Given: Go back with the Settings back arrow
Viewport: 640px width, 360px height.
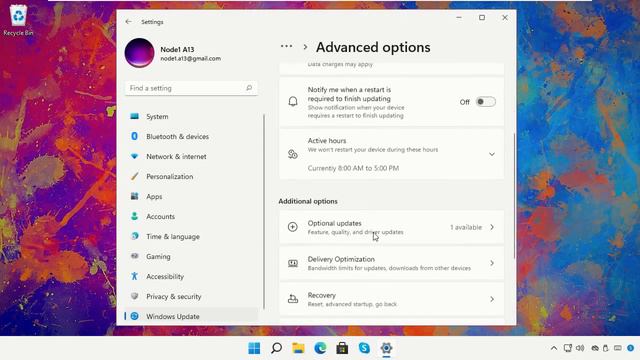Looking at the screenshot, I should [129, 22].
